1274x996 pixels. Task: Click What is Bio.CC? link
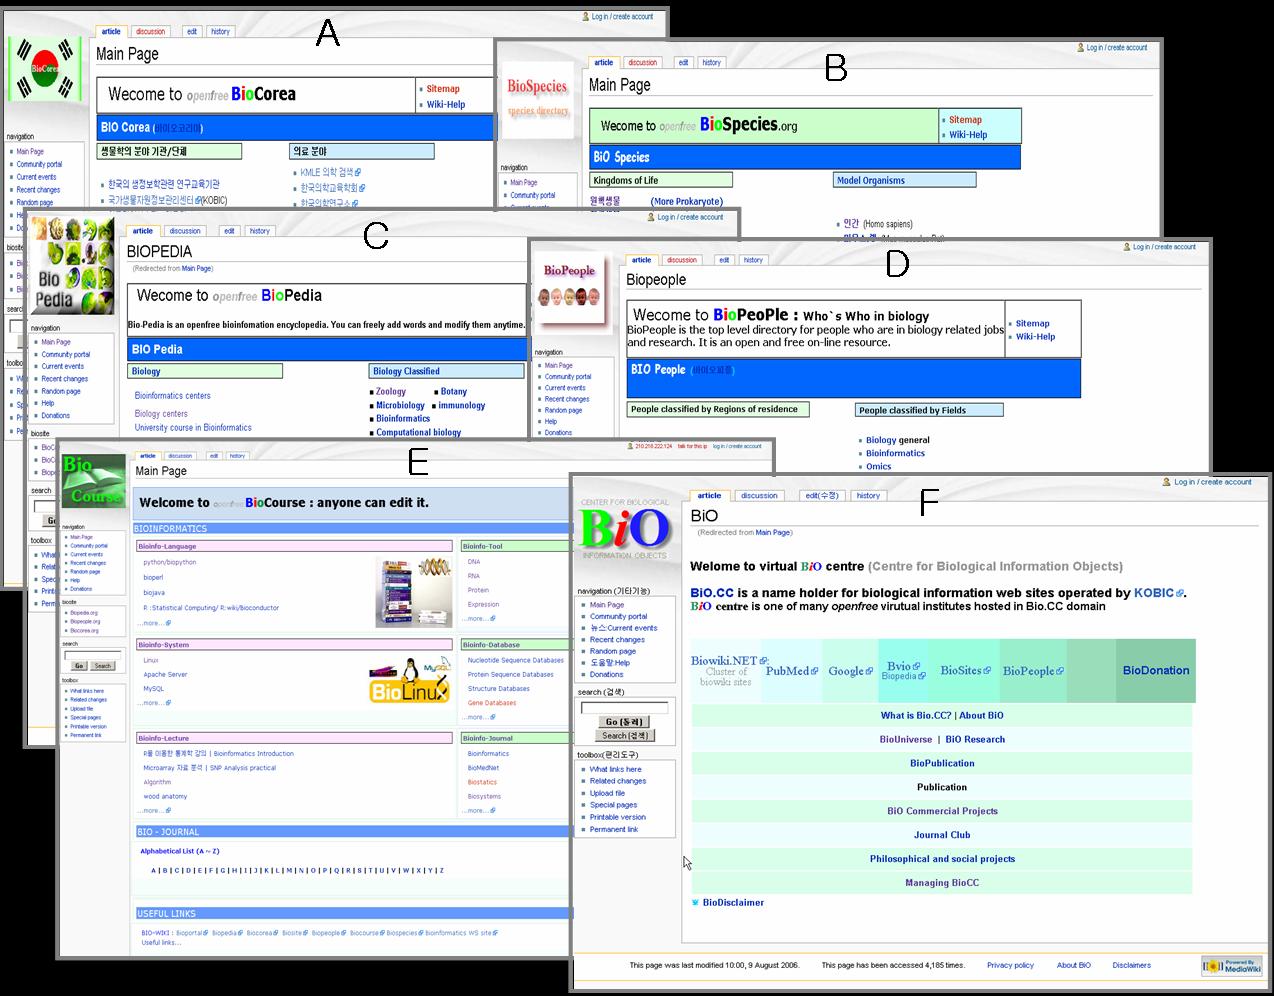(916, 715)
